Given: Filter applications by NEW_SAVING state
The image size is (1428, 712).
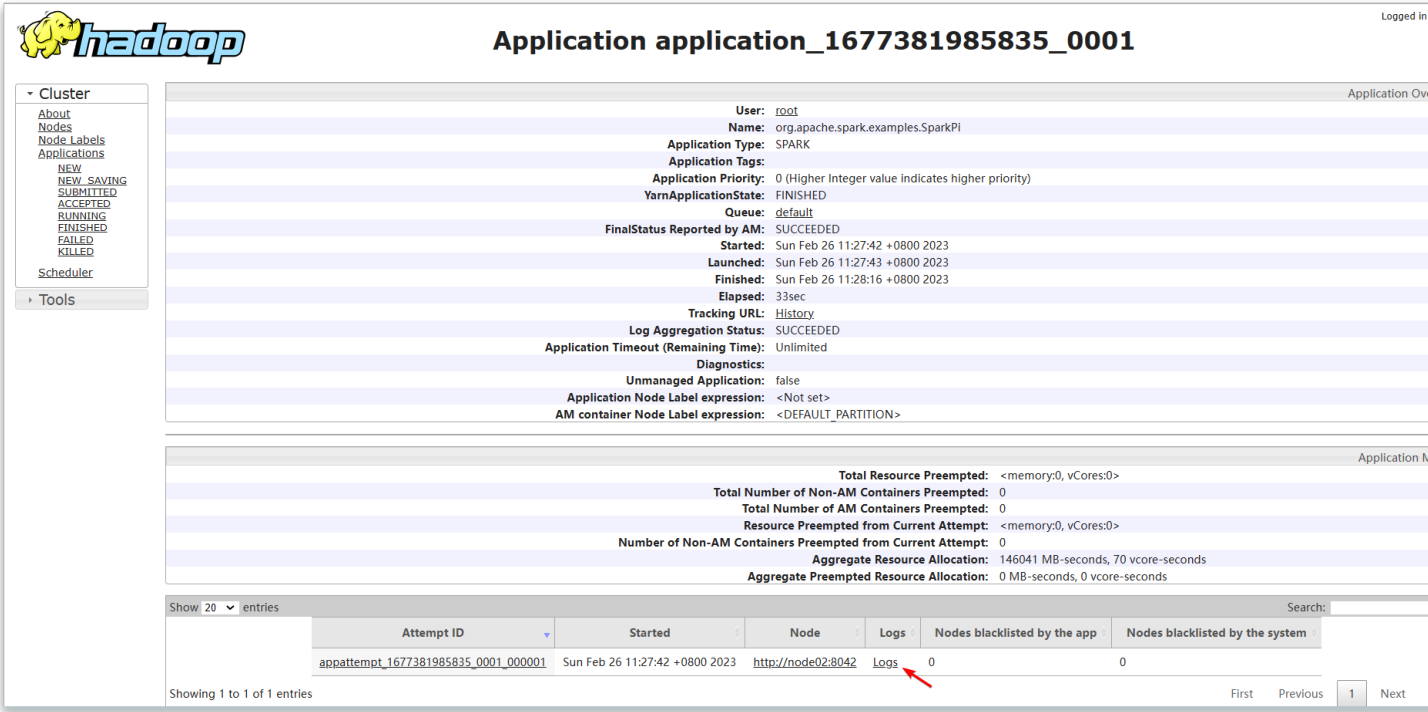Looking at the screenshot, I should coord(92,180).
